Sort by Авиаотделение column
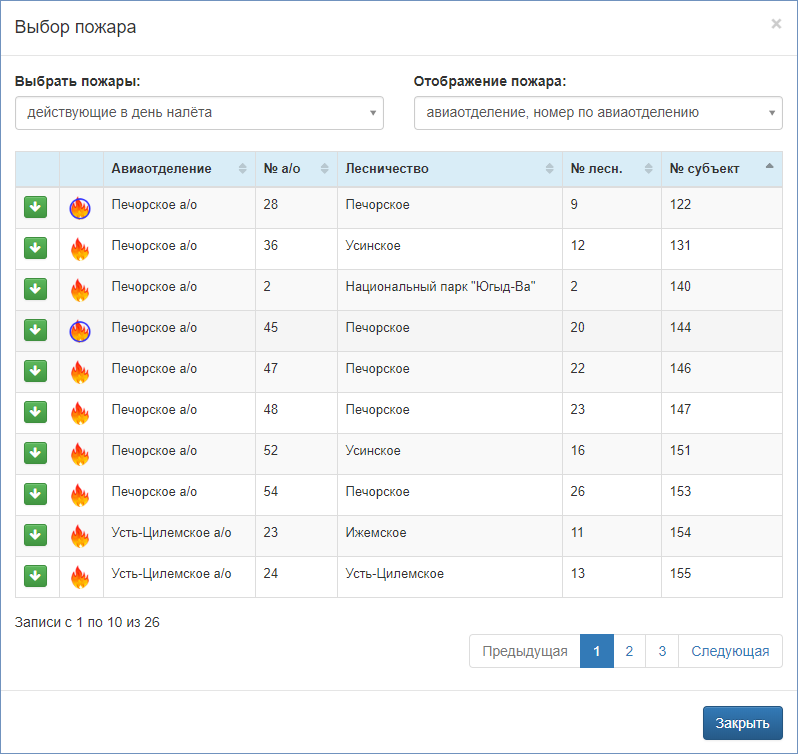 coord(179,169)
